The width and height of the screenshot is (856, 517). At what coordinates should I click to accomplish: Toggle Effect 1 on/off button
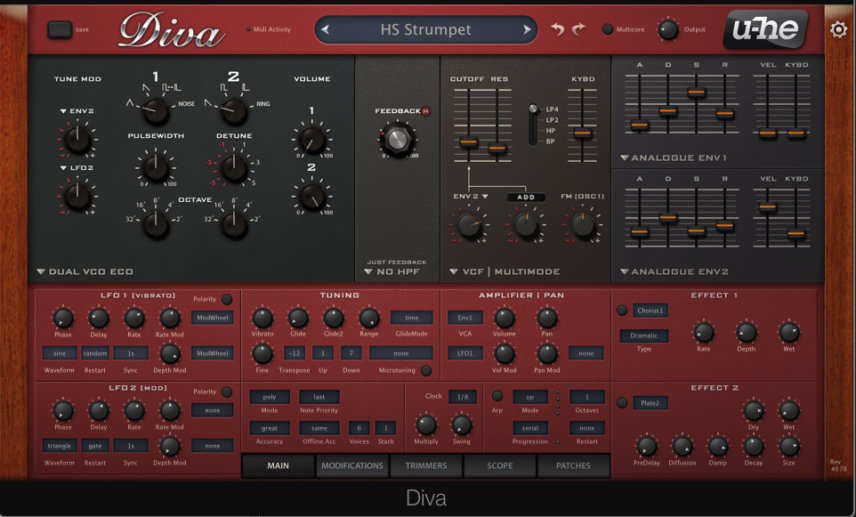pyautogui.click(x=622, y=311)
